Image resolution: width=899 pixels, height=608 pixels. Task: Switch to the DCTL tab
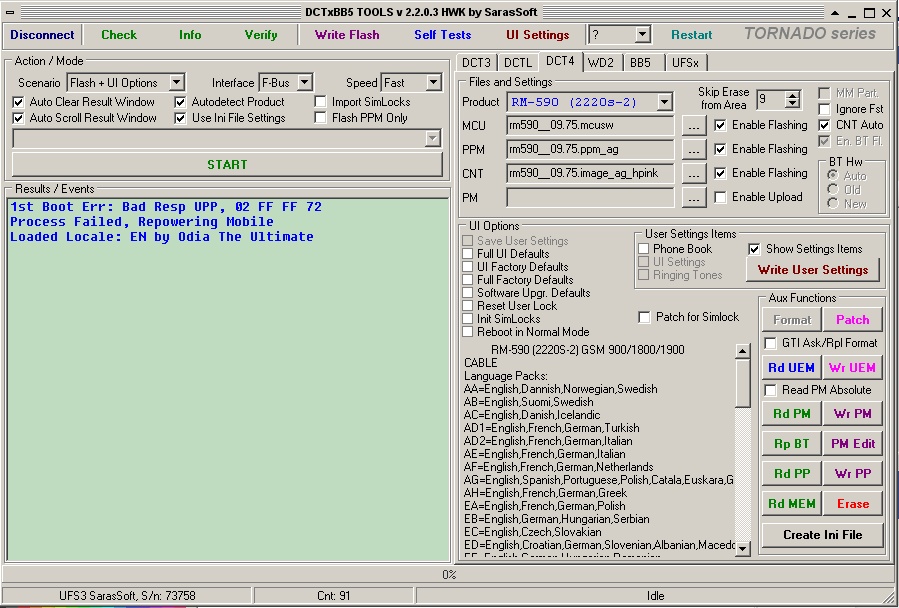518,63
